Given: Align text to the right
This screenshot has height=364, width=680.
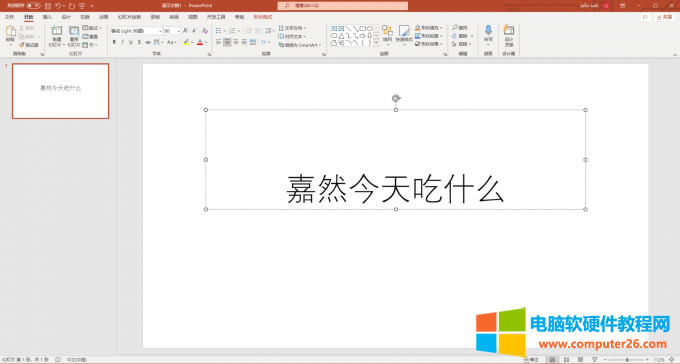Looking at the screenshot, I should click(x=236, y=42).
